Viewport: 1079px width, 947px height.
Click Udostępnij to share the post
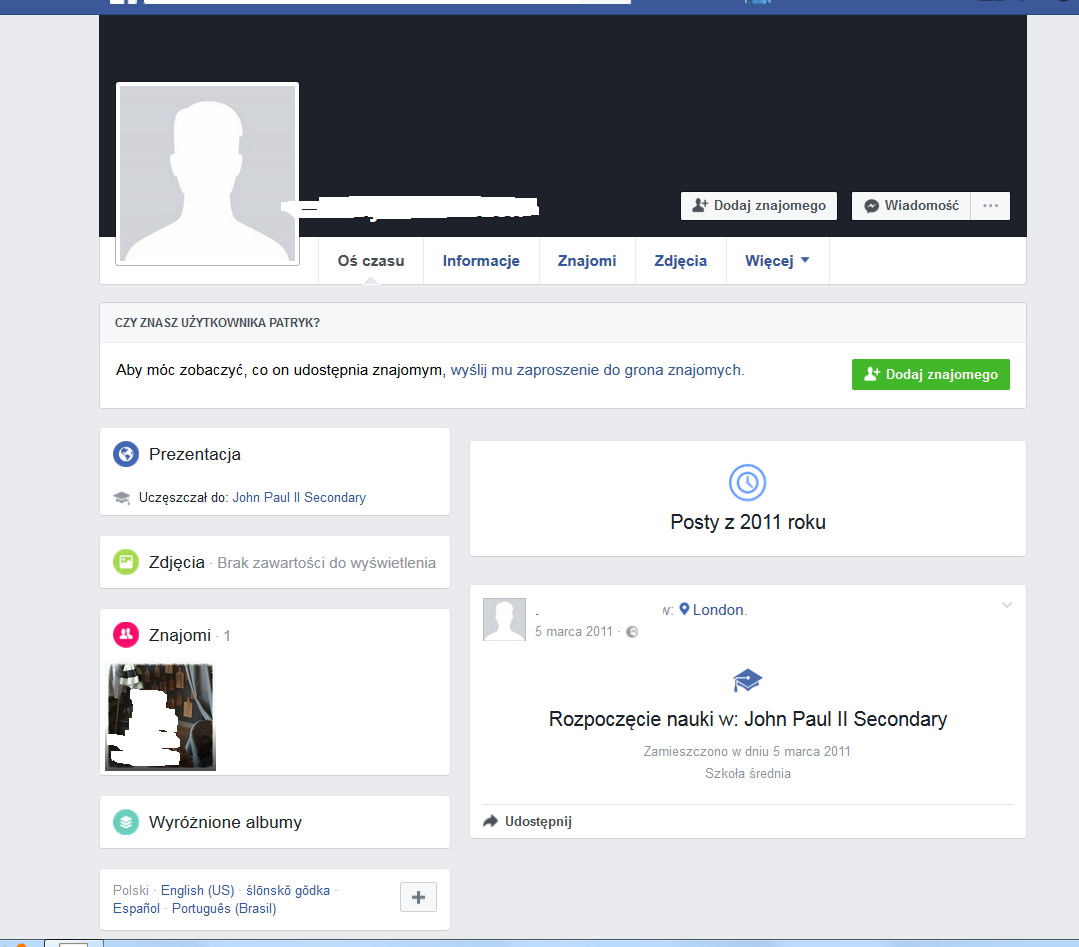pos(538,822)
